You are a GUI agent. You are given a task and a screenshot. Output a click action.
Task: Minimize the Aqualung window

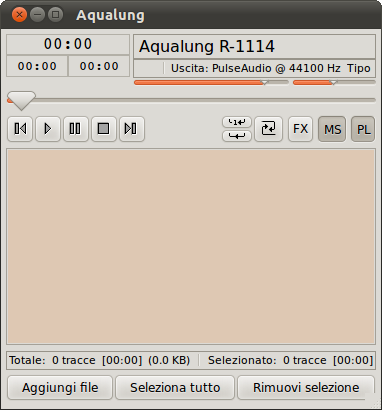pos(37,15)
